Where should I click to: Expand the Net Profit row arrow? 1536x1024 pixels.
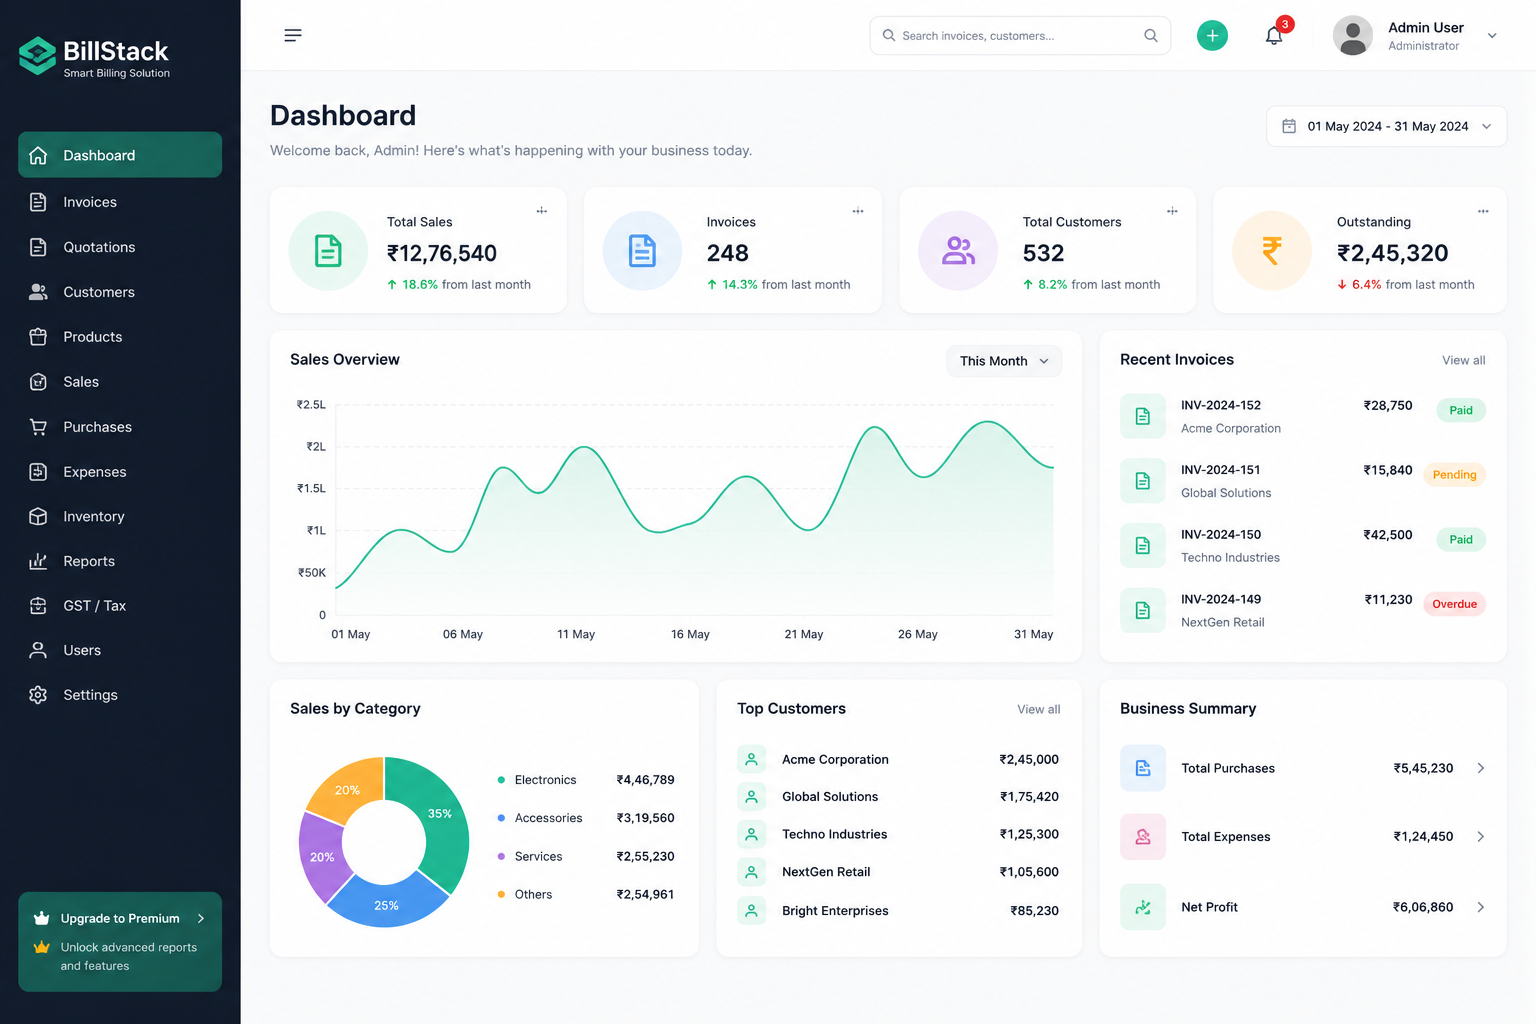(x=1481, y=907)
